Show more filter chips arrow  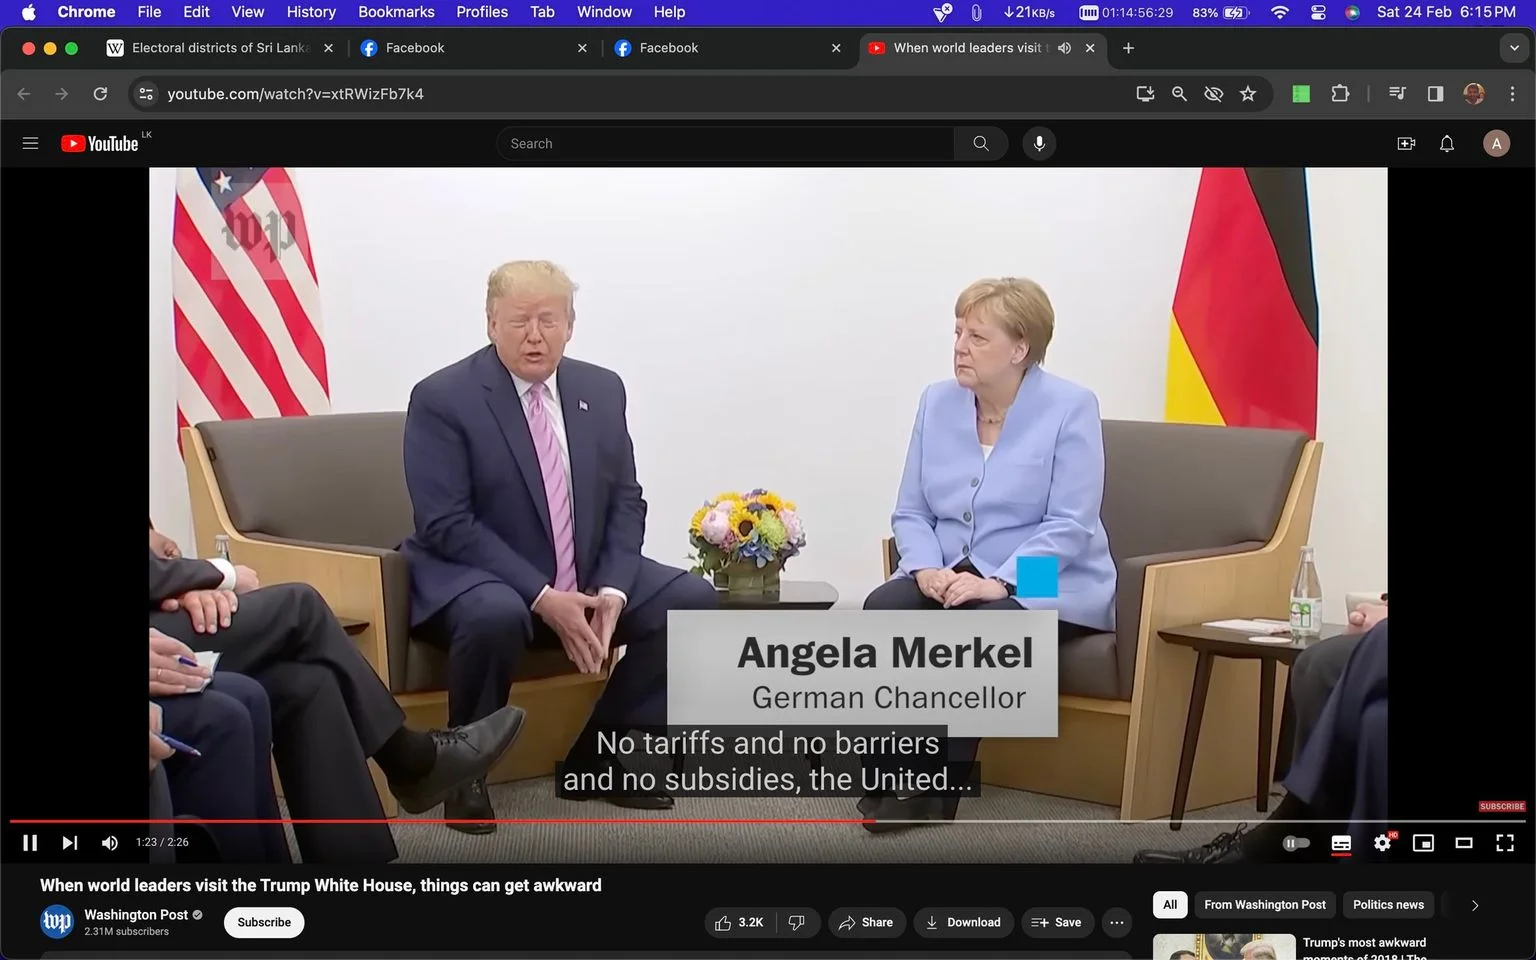(x=1474, y=905)
